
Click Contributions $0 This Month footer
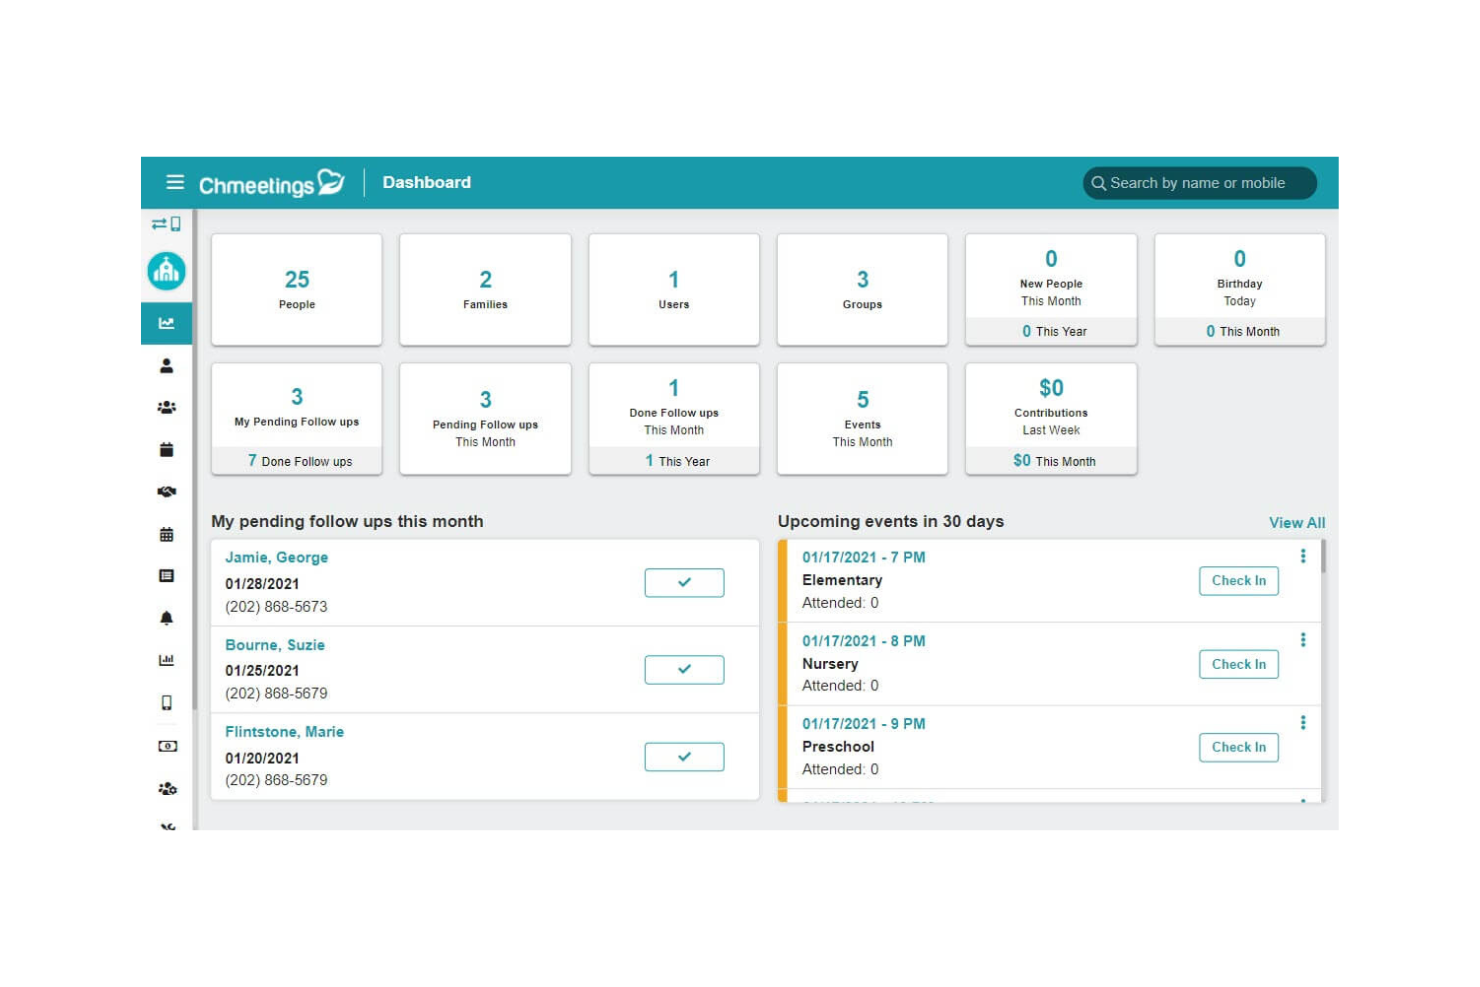[1051, 461]
